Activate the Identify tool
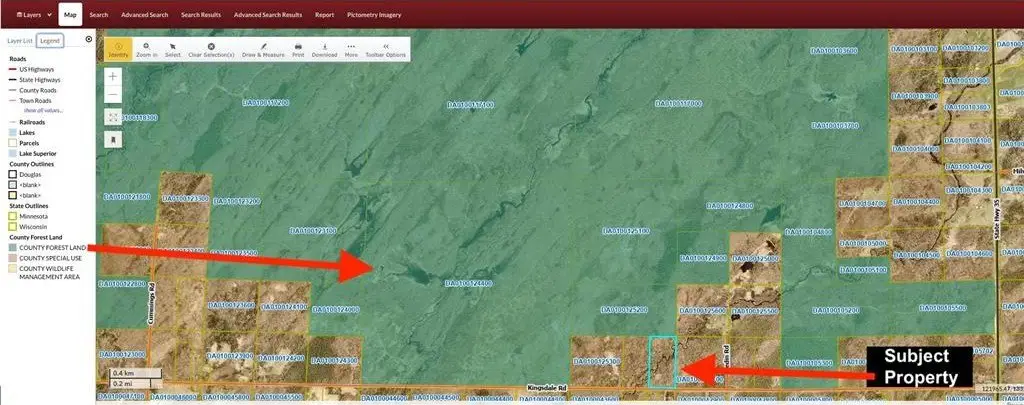Image resolution: width=1024 pixels, height=405 pixels. (118, 49)
